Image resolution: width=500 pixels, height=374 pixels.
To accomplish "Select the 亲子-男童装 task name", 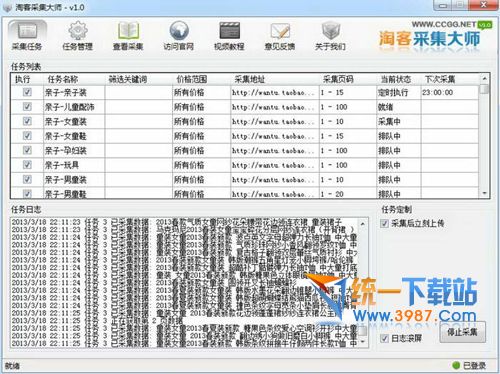I will pyautogui.click(x=66, y=180).
